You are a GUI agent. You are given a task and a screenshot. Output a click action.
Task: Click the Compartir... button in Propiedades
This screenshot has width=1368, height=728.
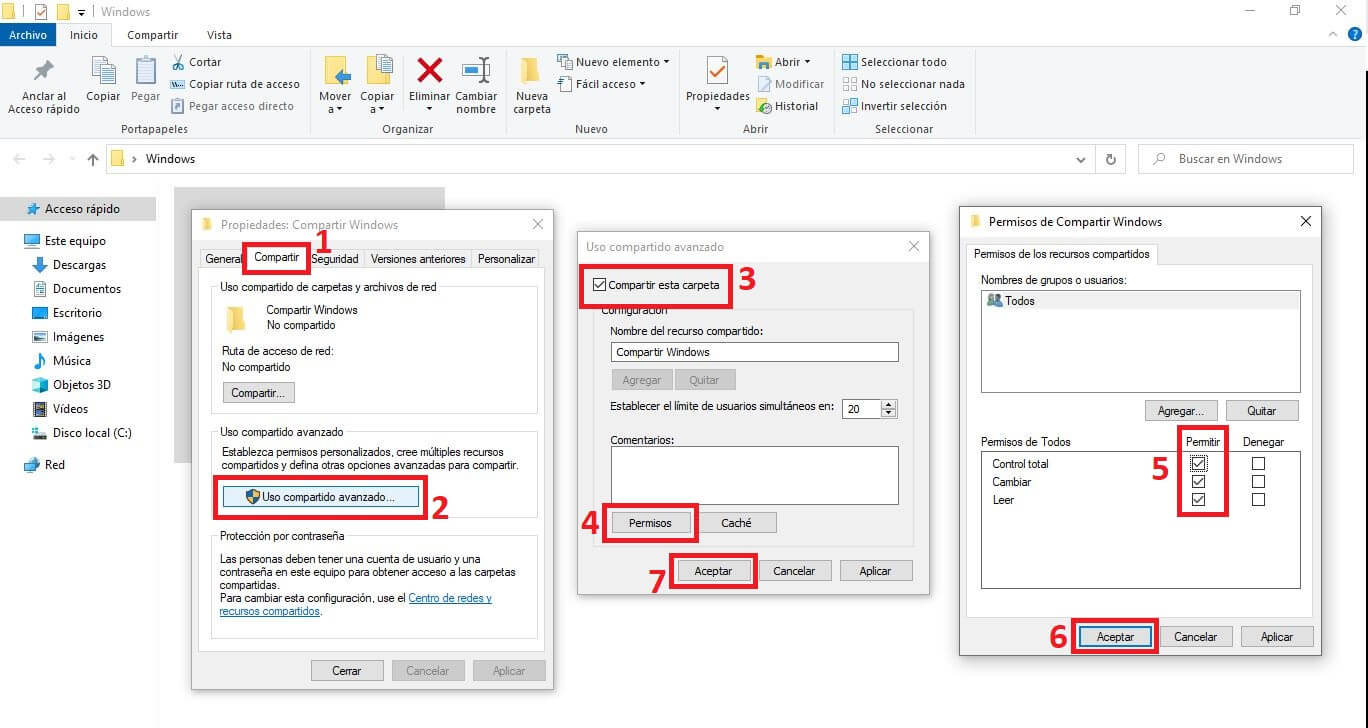[x=258, y=393]
